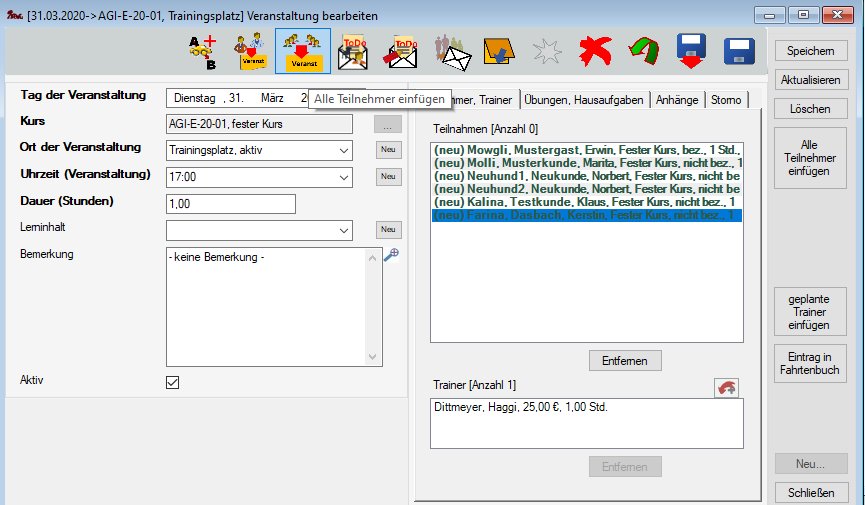
Task: Click the red X delete icon in toolbar
Action: [594, 51]
